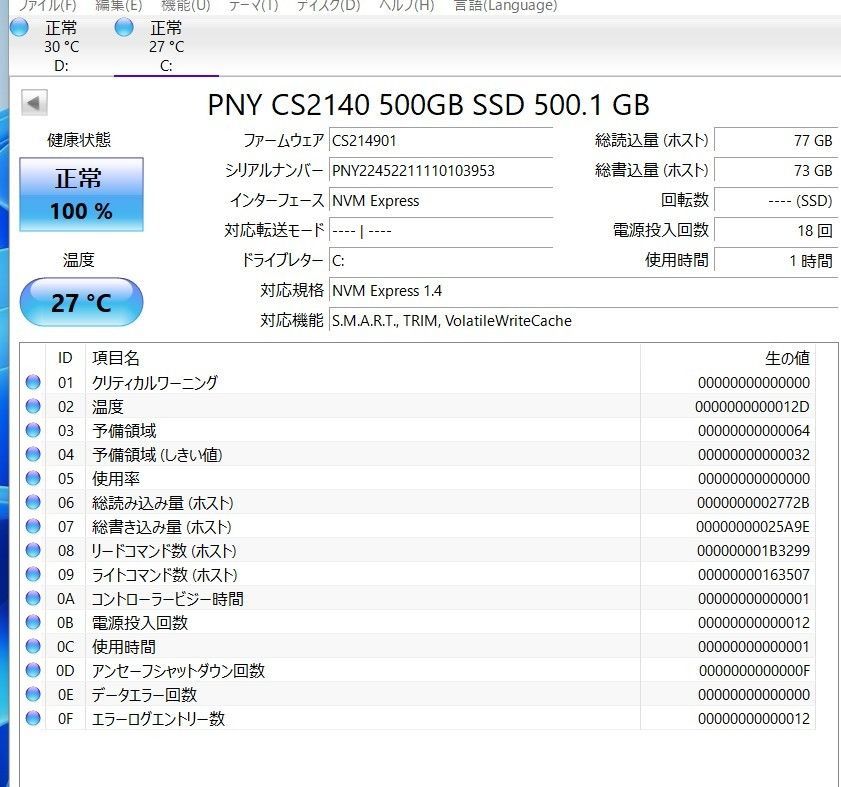This screenshot has width=841, height=787.
Task: Select the クリティカルワーニング attribute name
Action: click(154, 383)
